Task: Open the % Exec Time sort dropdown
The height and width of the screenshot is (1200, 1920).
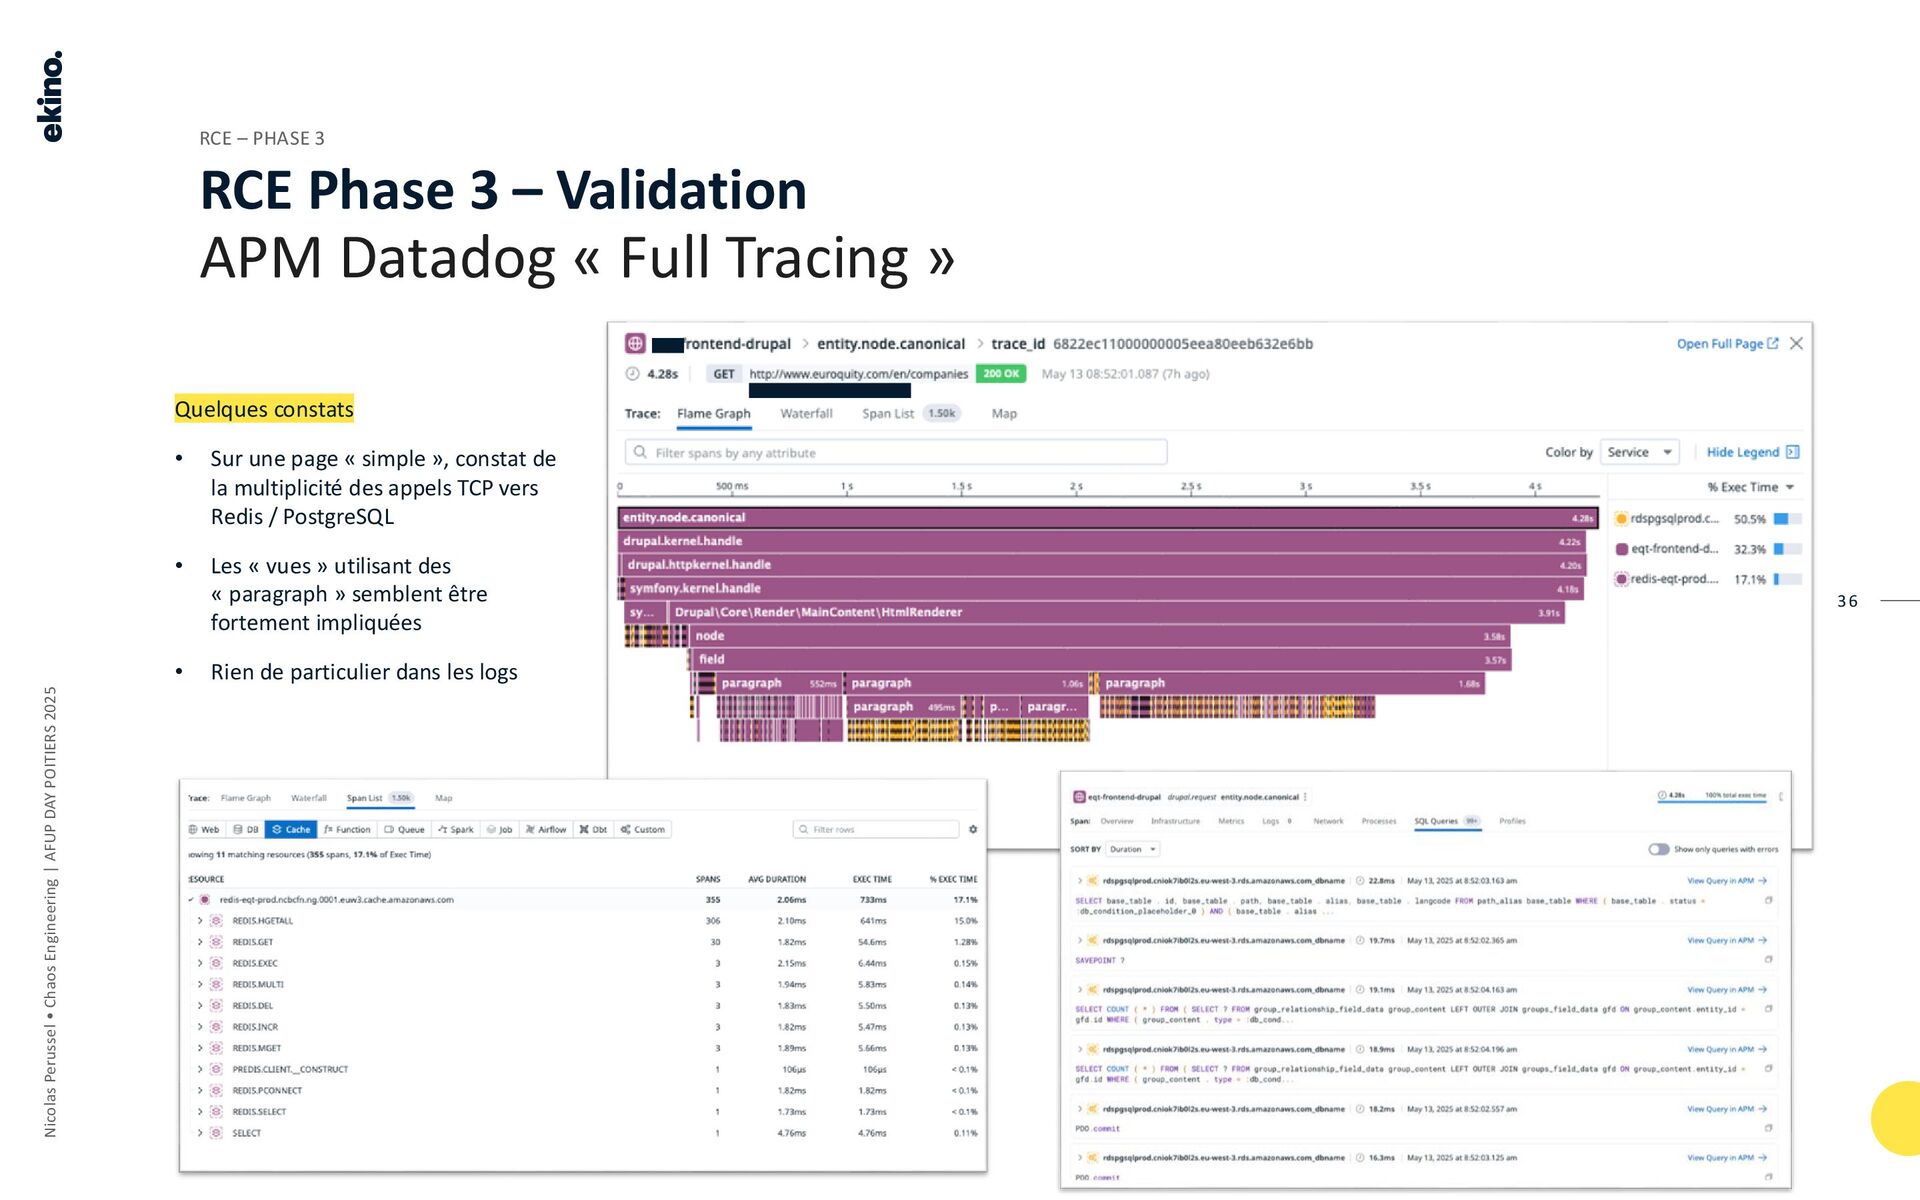Action: tap(1750, 487)
